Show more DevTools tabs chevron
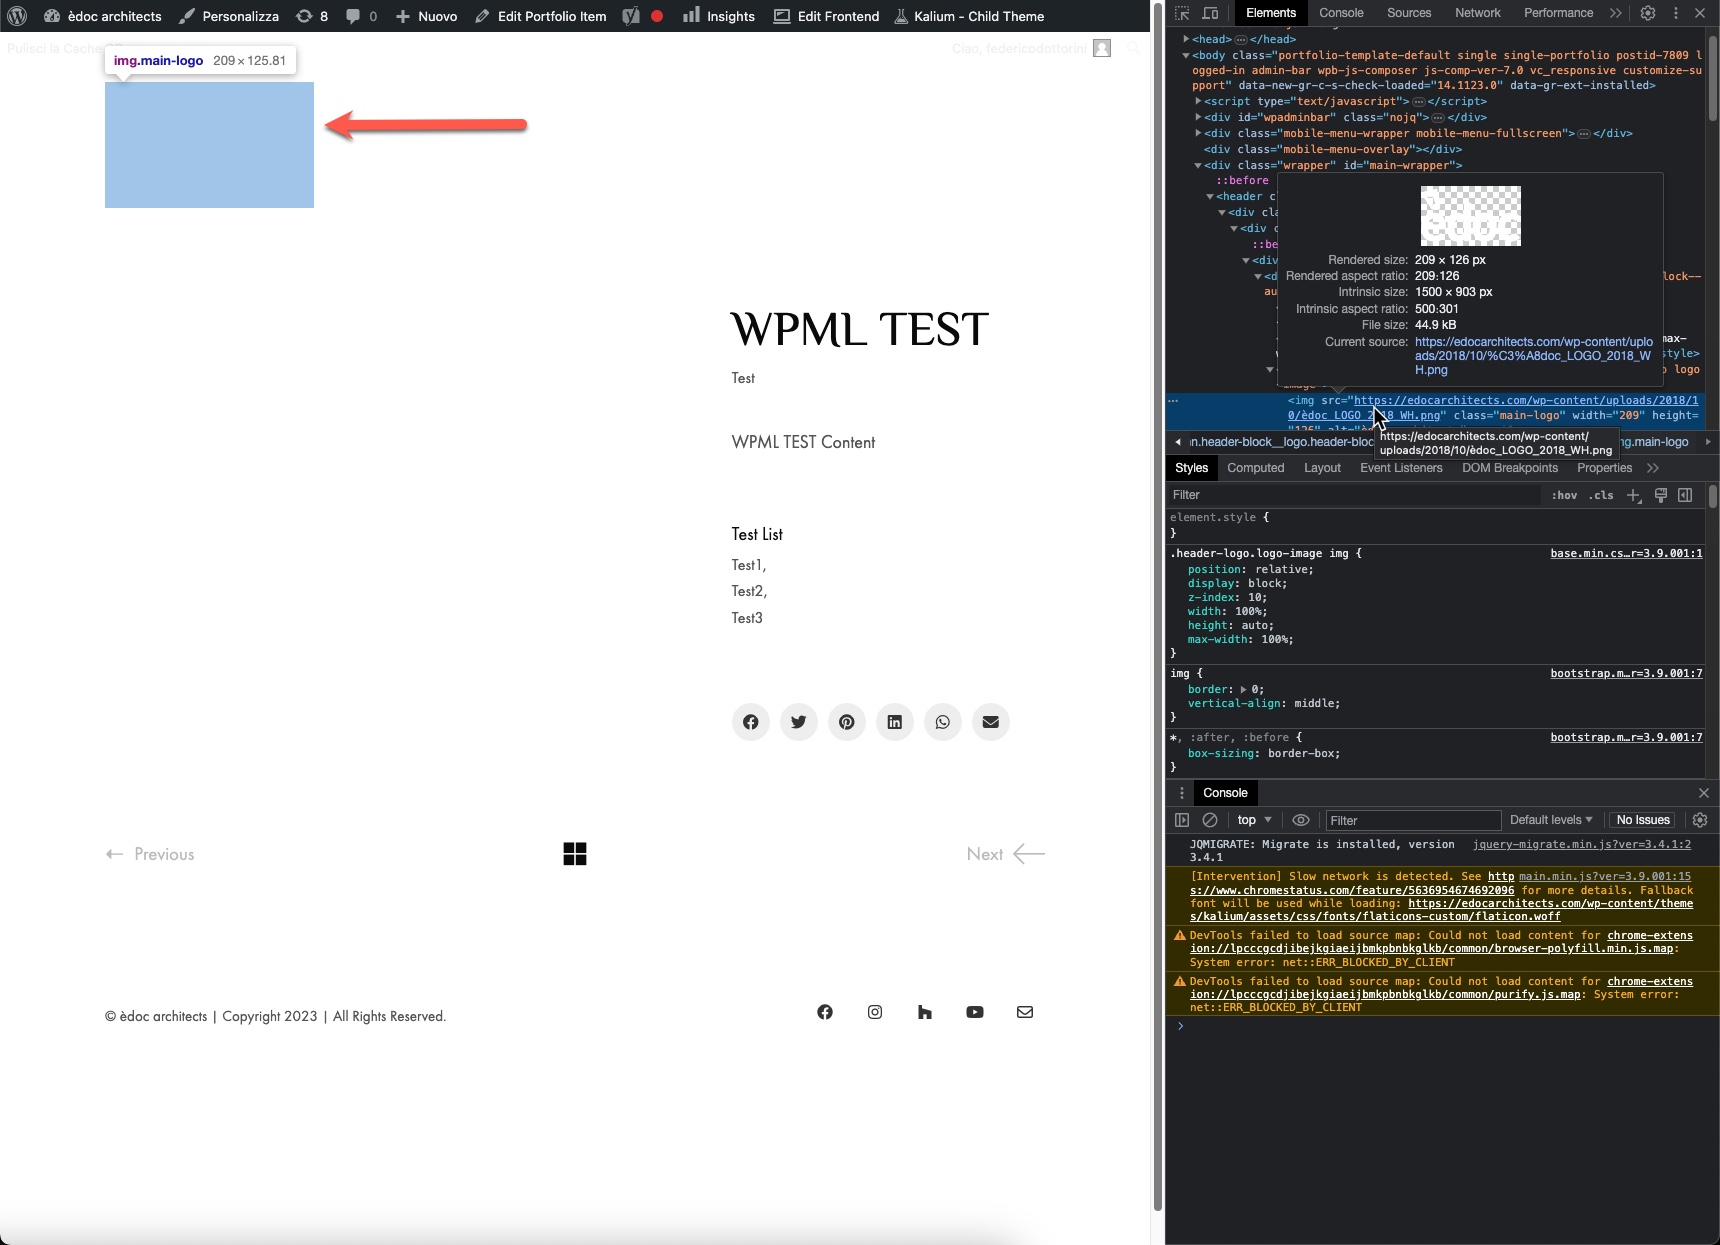Screen dimensions: 1720x1245 (1616, 13)
